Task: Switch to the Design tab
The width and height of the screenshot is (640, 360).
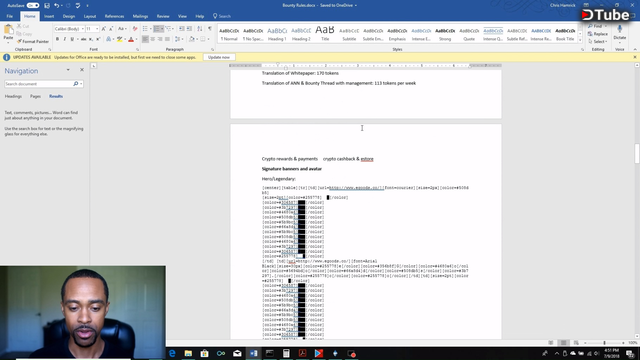Action: 69,16
